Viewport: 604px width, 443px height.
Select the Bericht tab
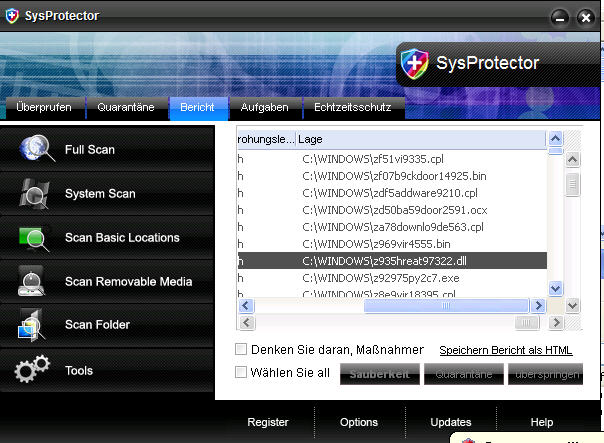coord(197,107)
